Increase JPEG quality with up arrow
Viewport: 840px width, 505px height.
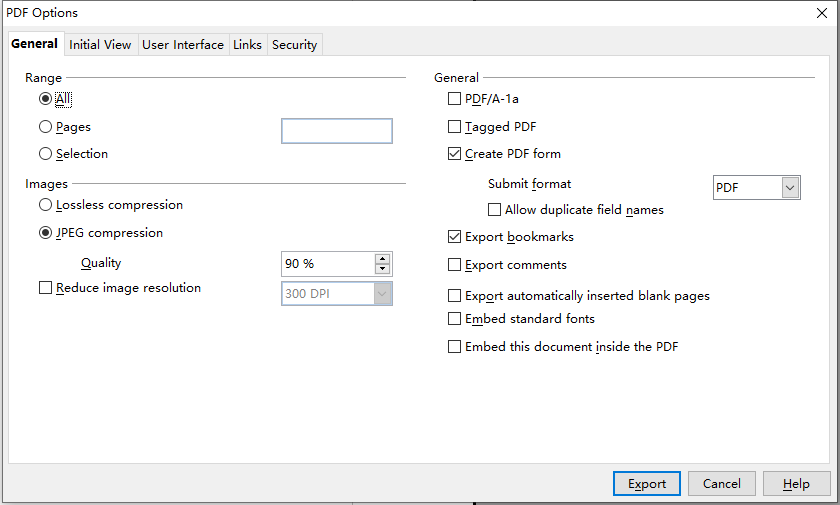coord(382,259)
